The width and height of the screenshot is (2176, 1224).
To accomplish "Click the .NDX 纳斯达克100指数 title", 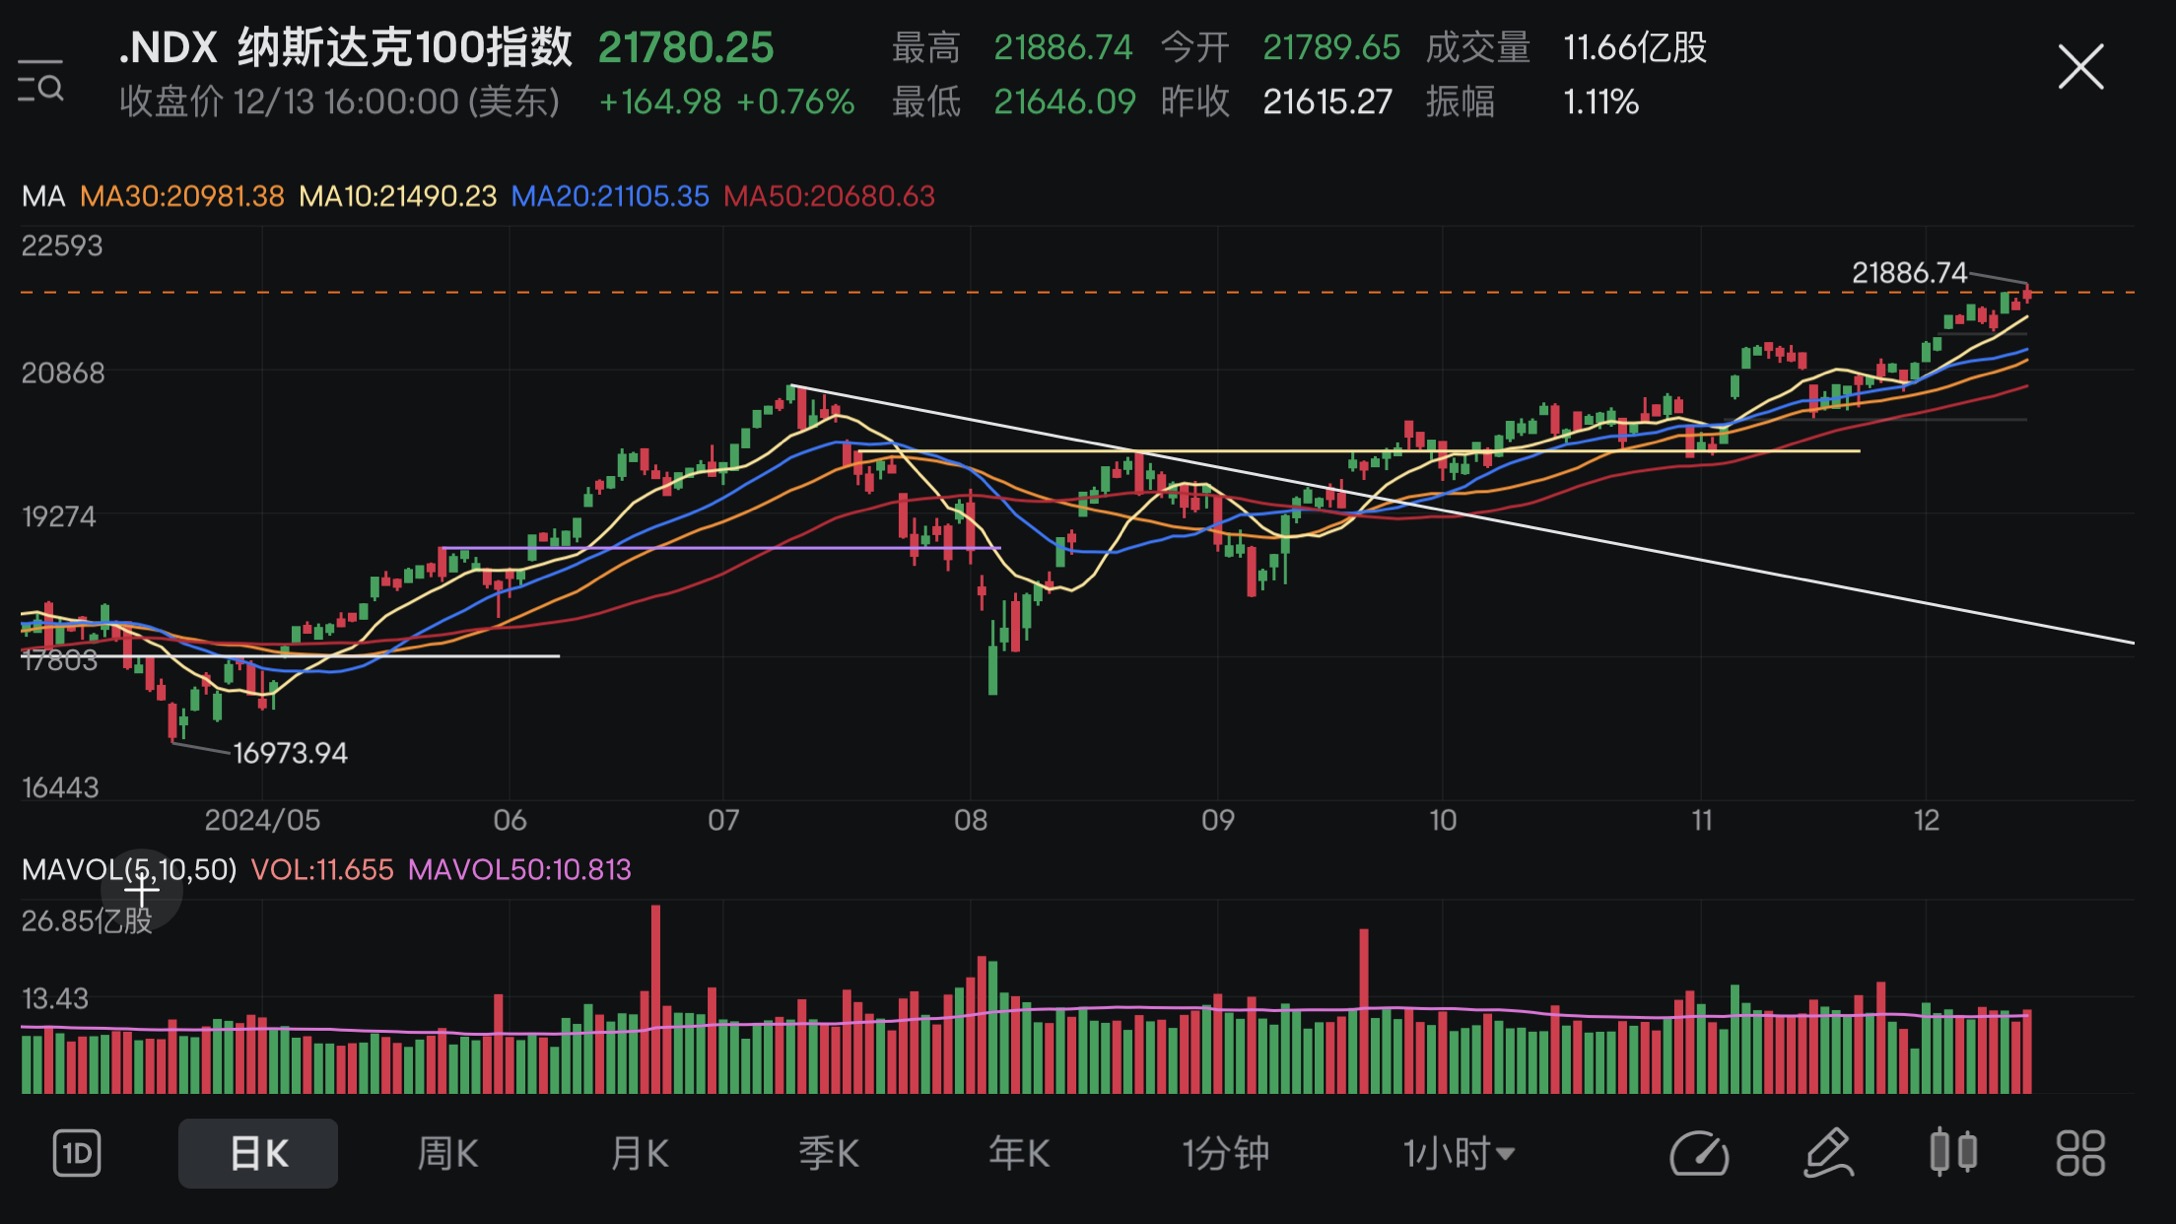I will tap(345, 47).
